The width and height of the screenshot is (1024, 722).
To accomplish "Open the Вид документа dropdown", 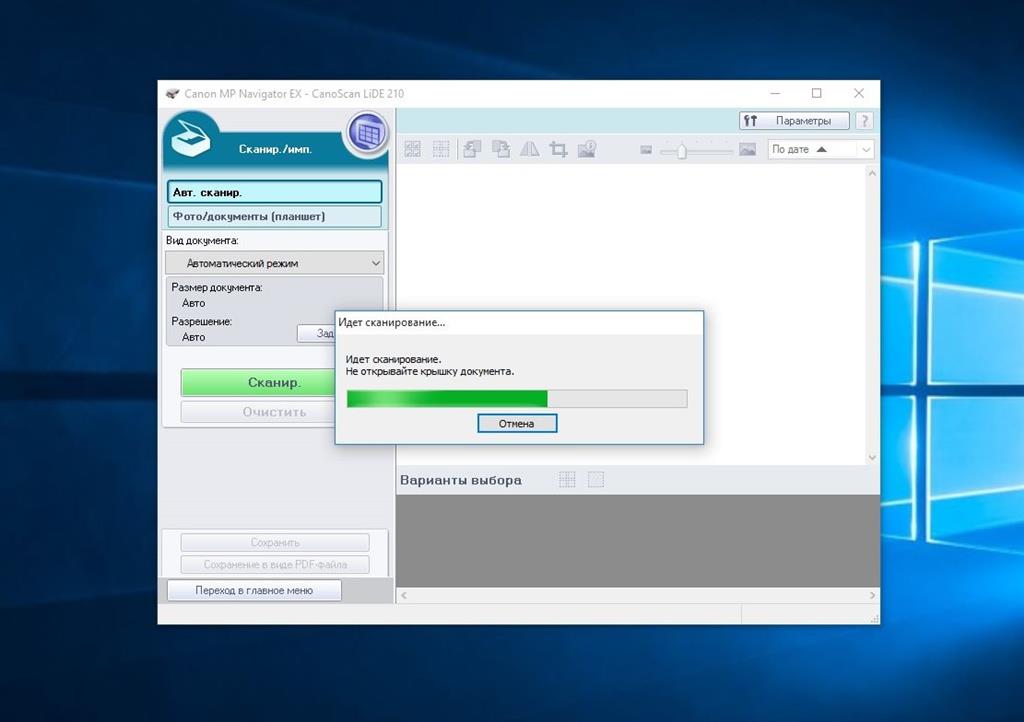I will coord(274,263).
